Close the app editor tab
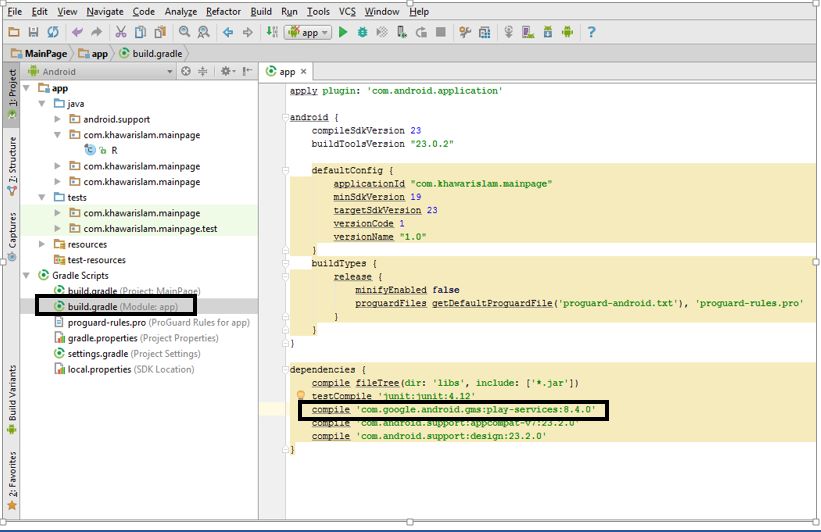Screen dimensions: 821x532 [304, 72]
